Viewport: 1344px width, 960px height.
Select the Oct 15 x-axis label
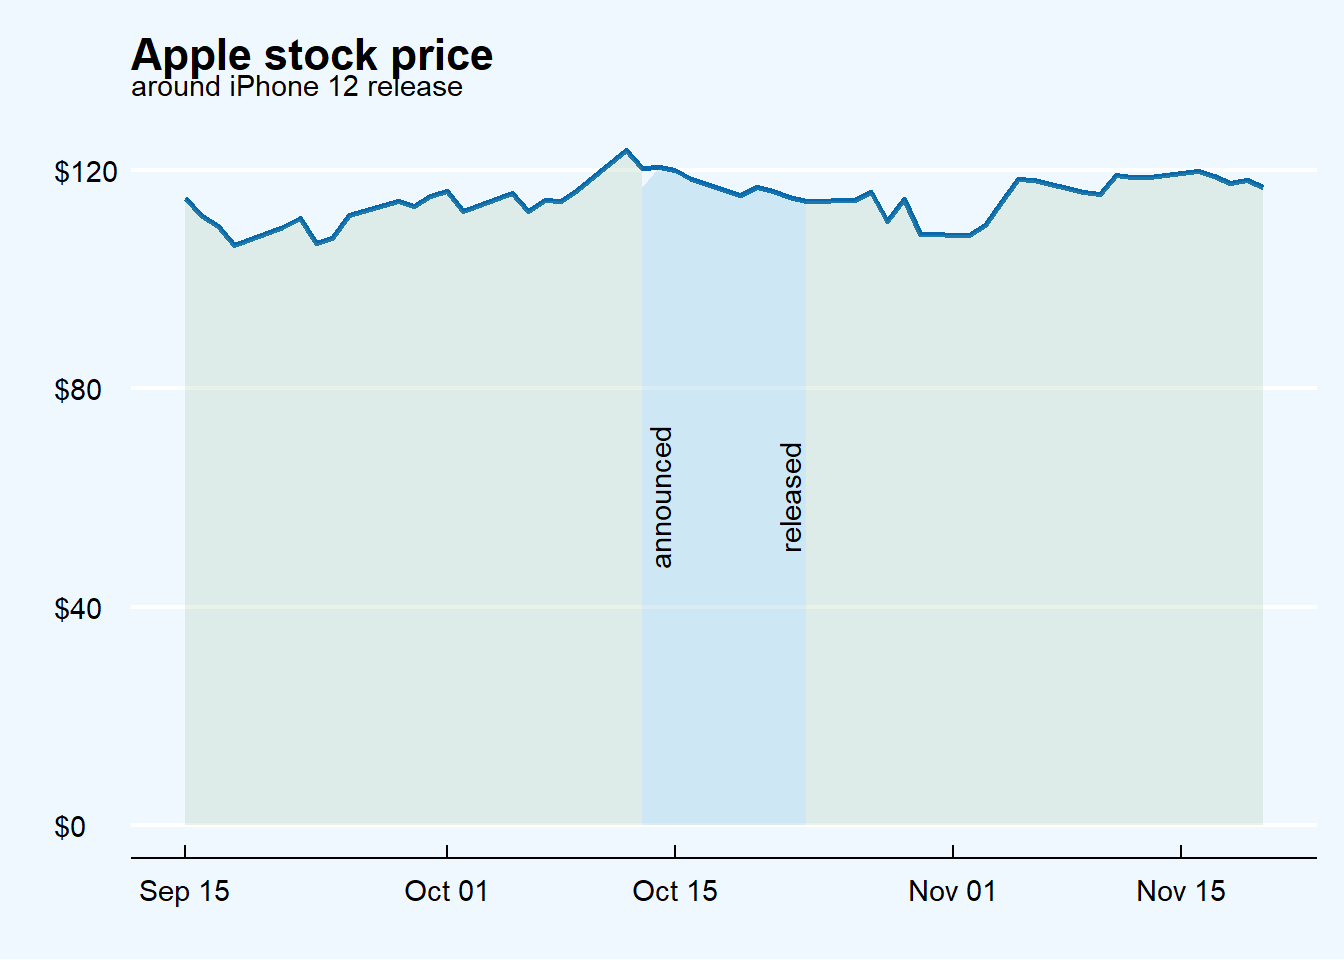675,891
